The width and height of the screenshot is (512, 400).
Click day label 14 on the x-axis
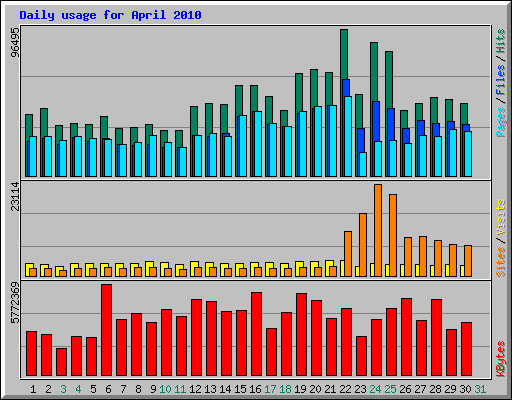(x=225, y=389)
